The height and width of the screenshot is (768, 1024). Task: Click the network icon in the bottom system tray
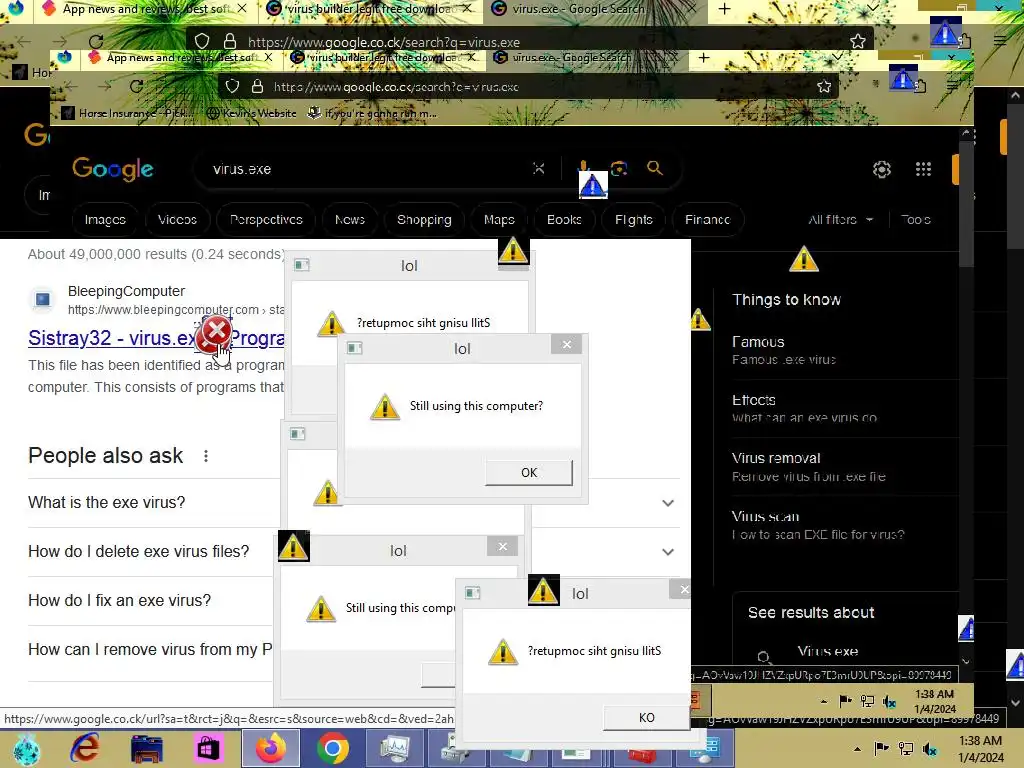click(906, 748)
